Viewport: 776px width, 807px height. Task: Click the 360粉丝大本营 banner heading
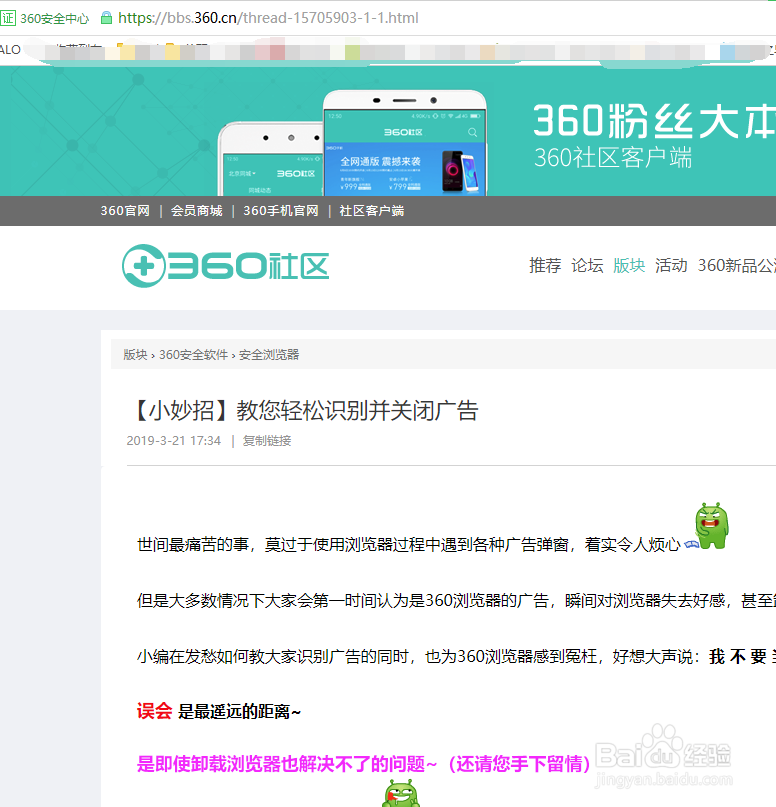(654, 121)
